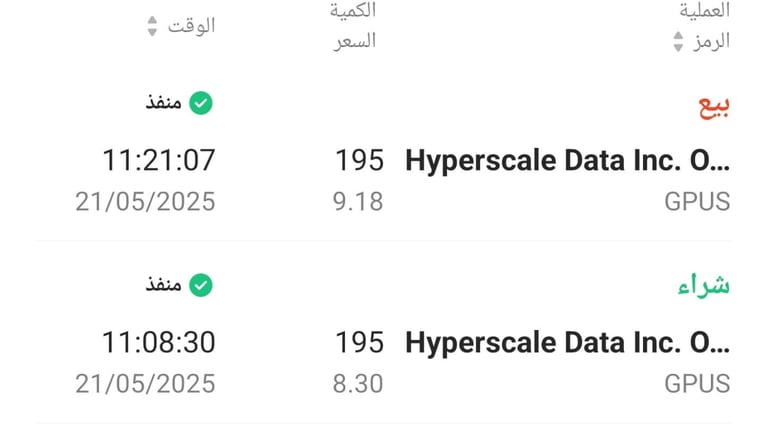The image size is (768, 431).
Task: Open the sell order Hyperscale Data Inc. name
Action: [568, 161]
